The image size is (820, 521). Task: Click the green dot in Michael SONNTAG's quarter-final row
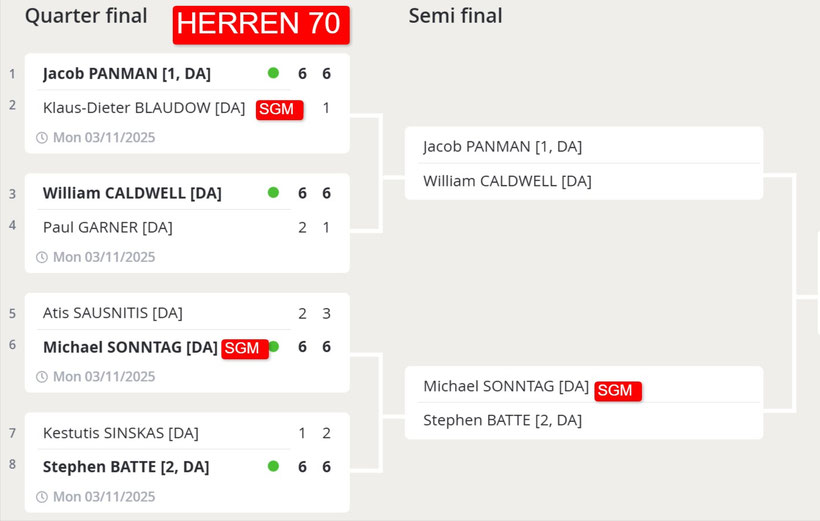(x=274, y=347)
